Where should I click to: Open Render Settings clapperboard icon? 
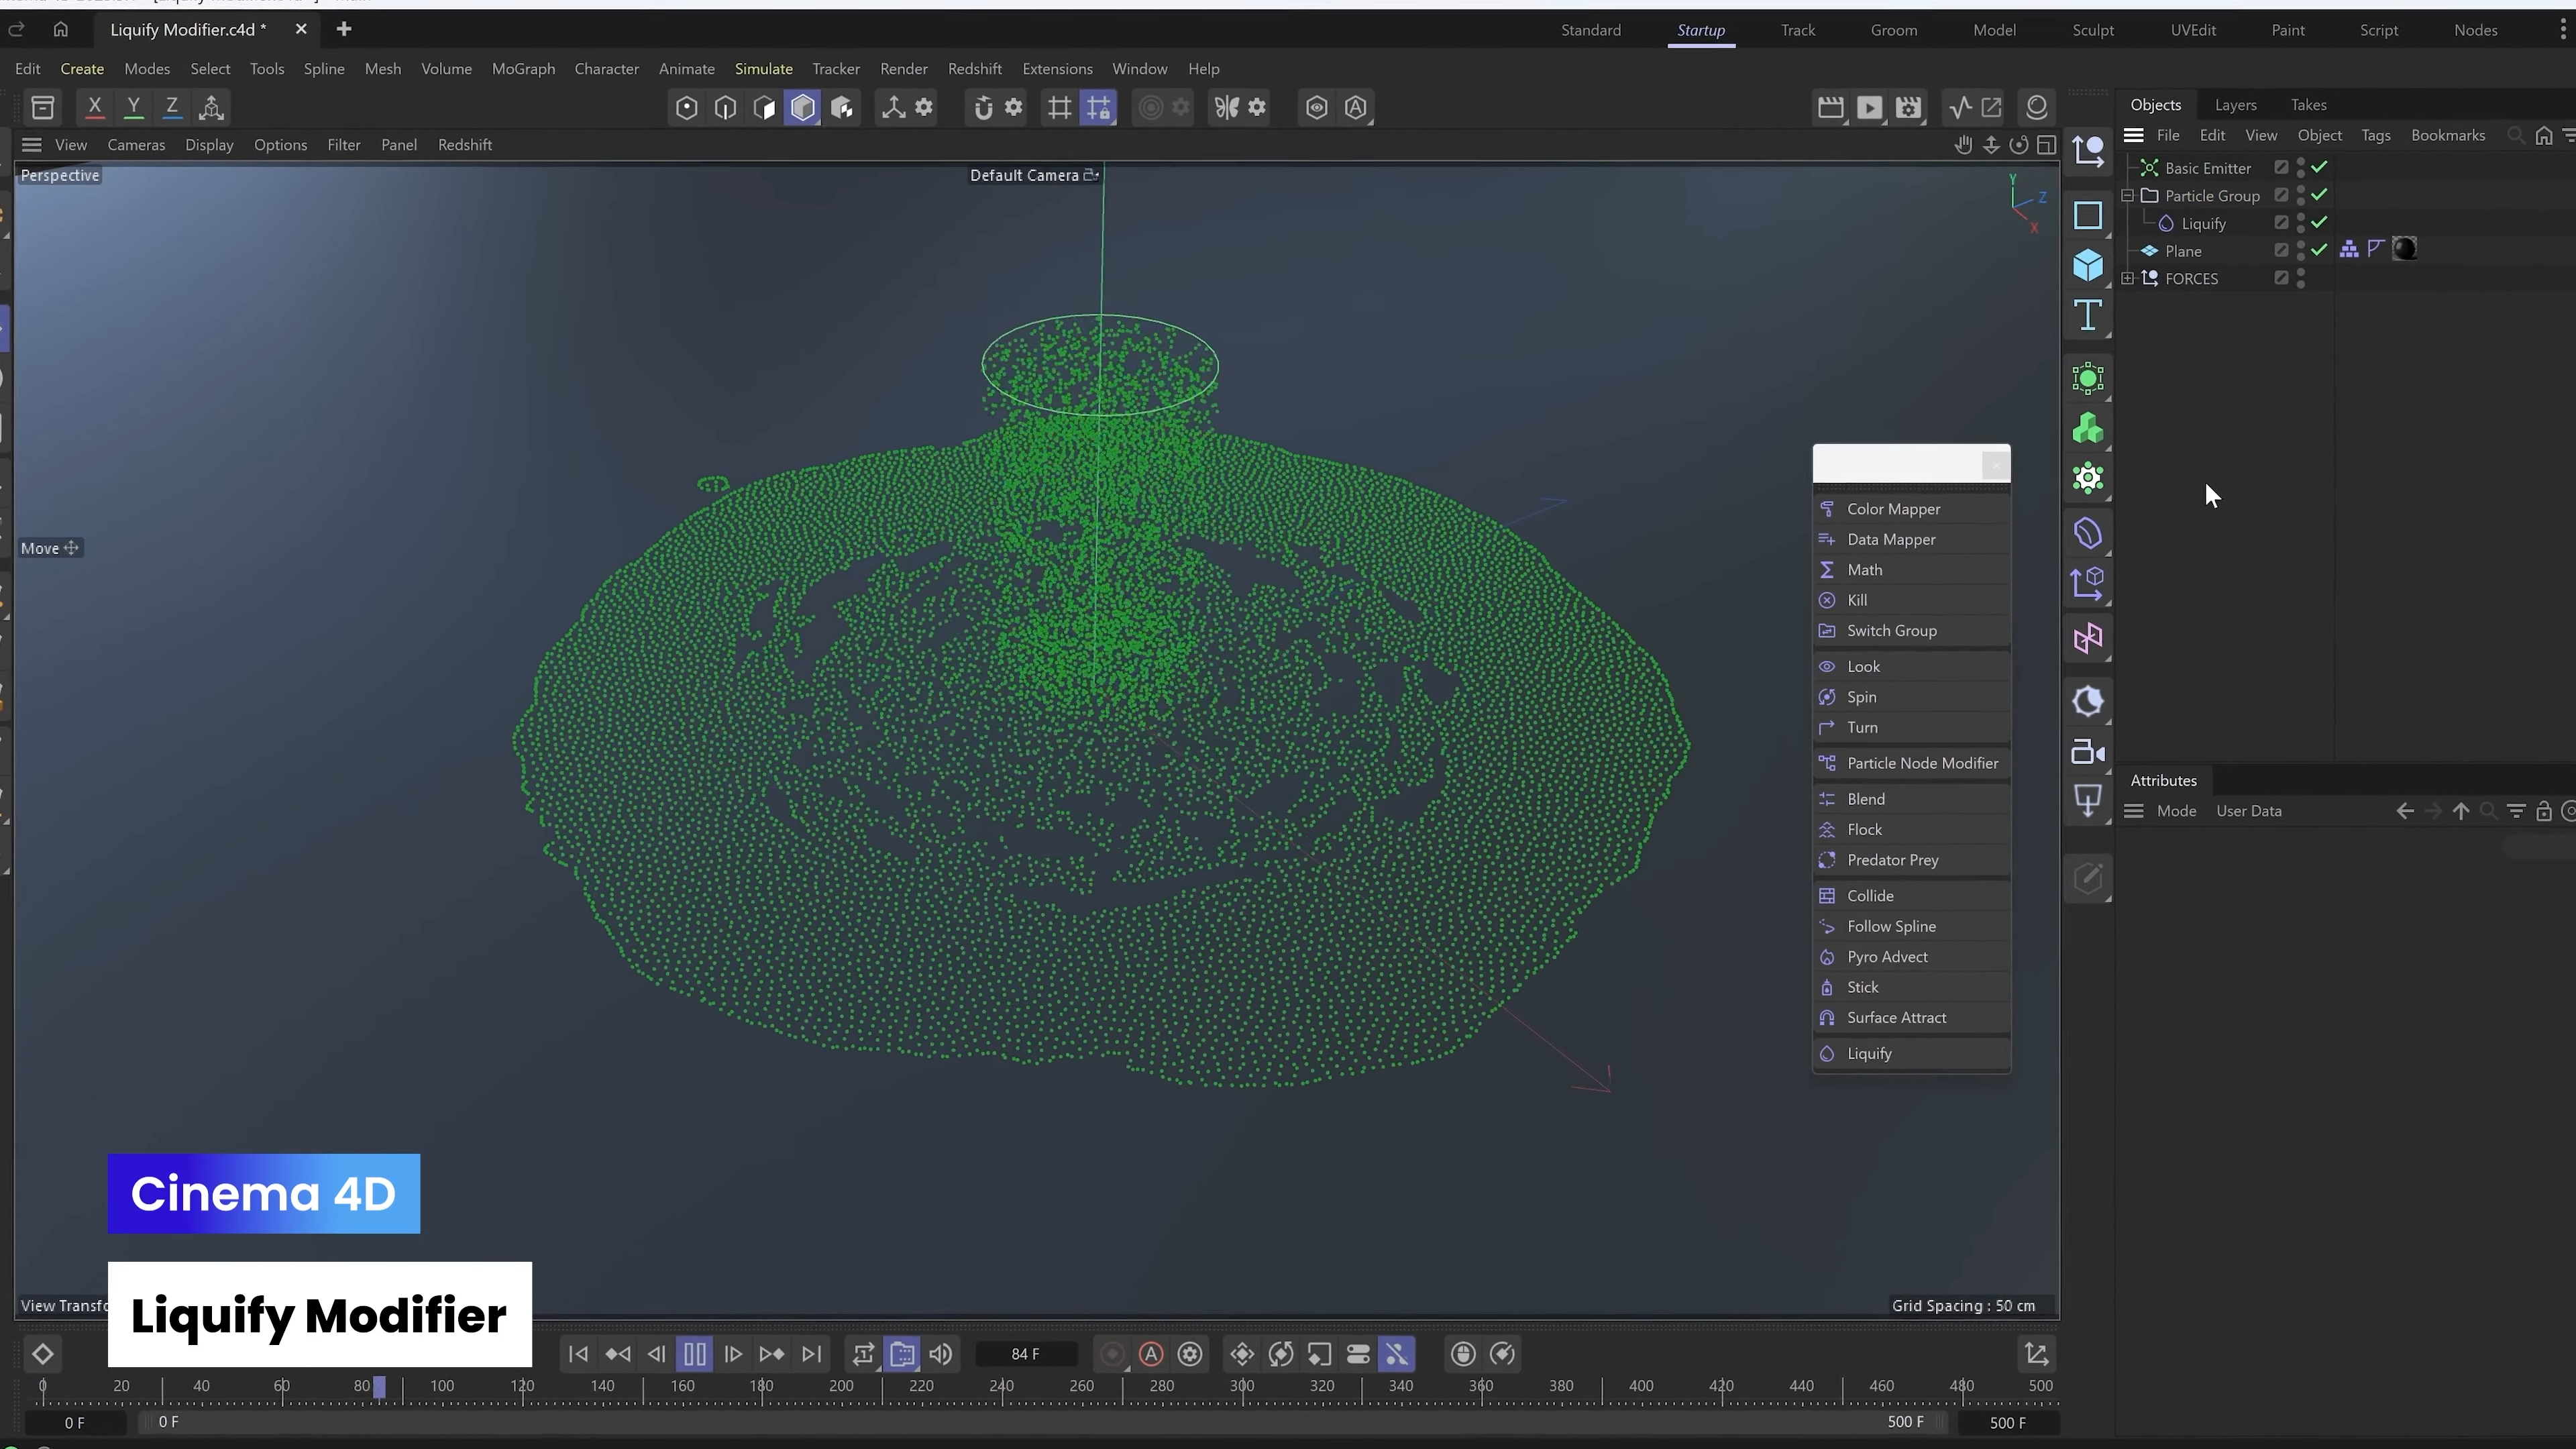(x=1908, y=108)
